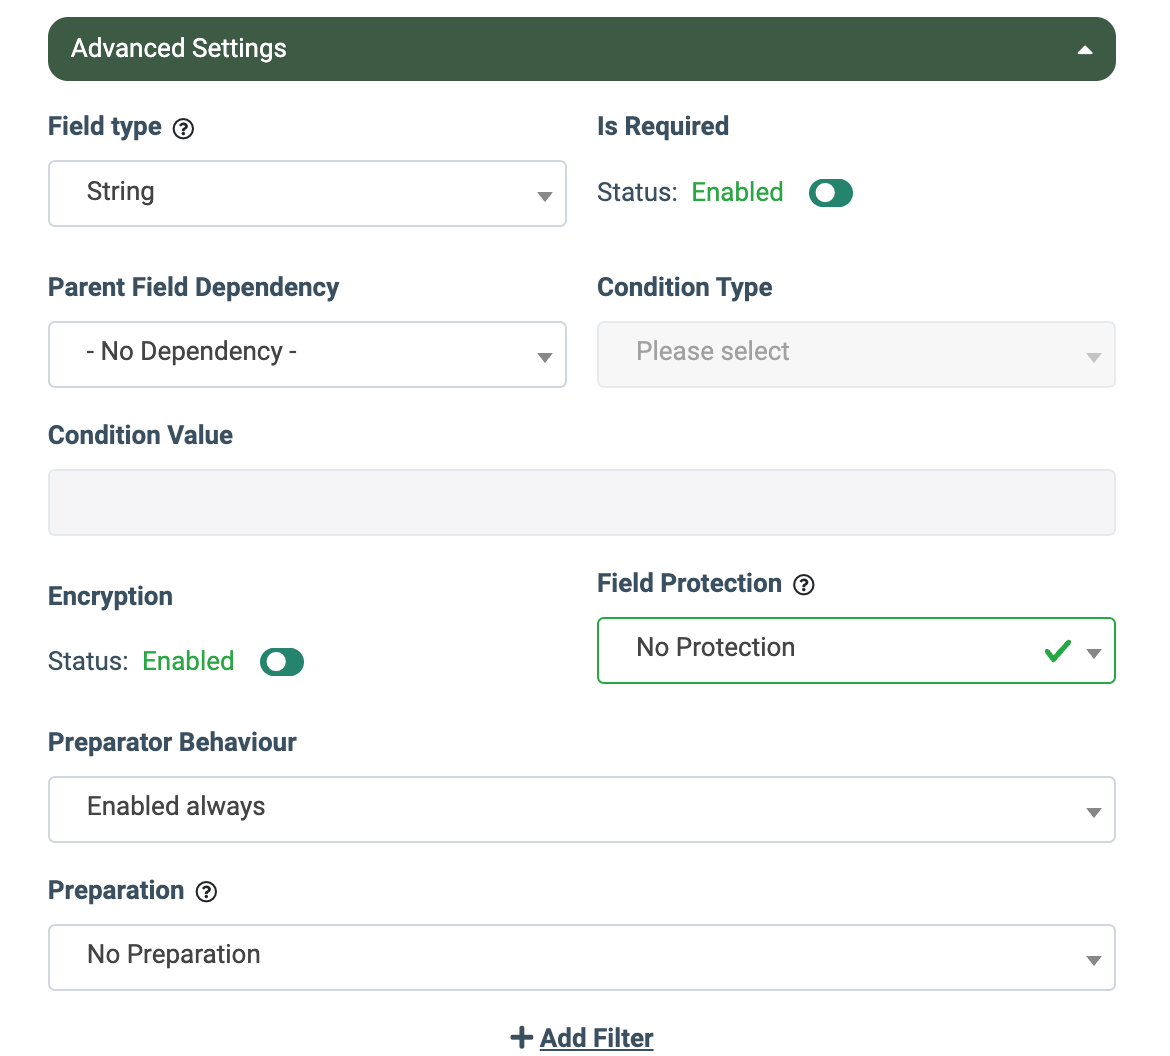Image resolution: width=1170 pixels, height=1056 pixels.
Task: Collapse the Advanced Settings section title
Action: pyautogui.click(x=179, y=49)
